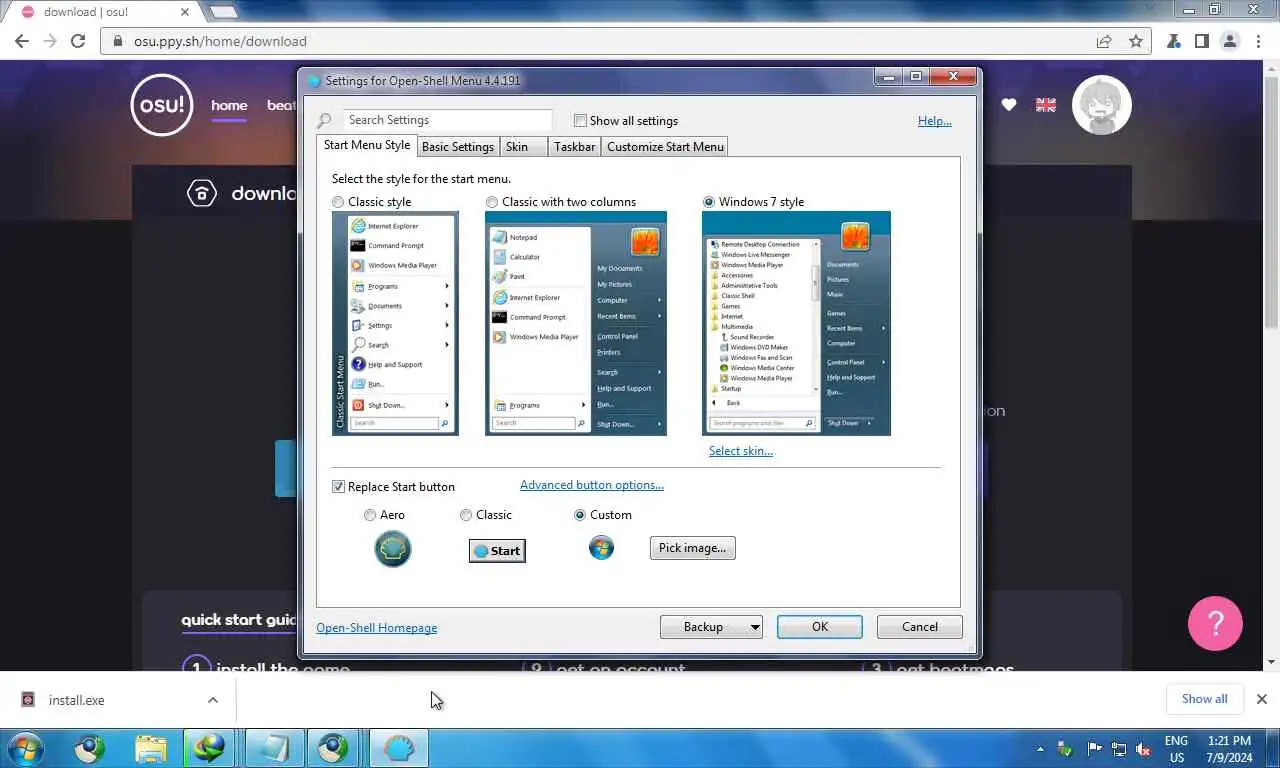1280x768 pixels.
Task: Click Cancel in the Open-Shell settings
Action: (920, 627)
